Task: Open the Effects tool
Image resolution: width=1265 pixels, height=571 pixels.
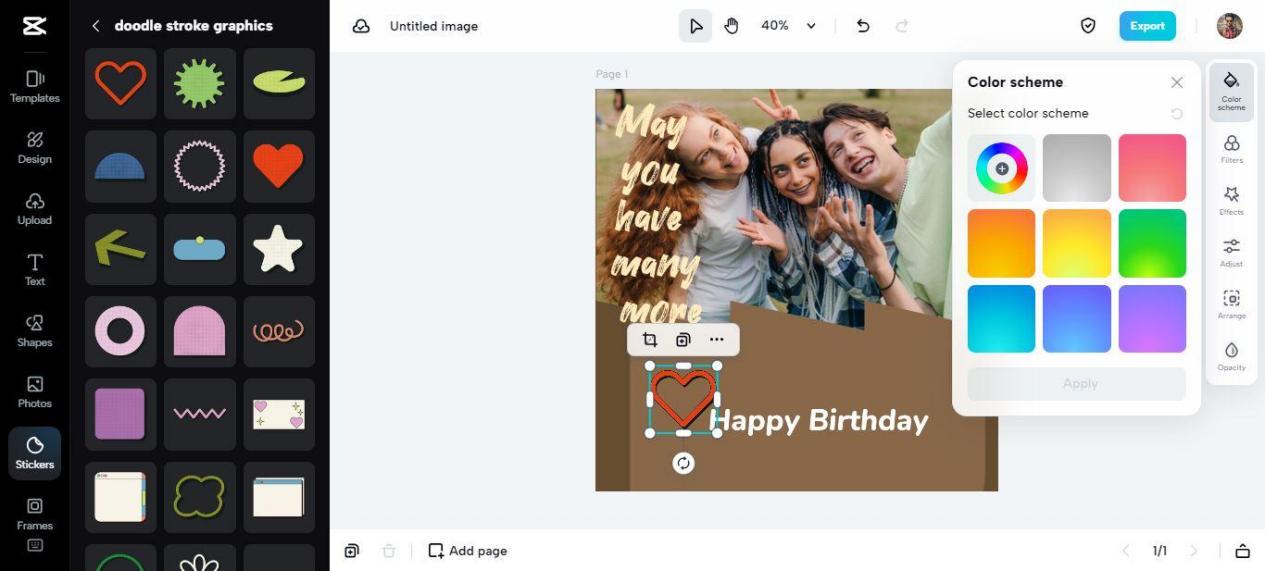Action: 1231,201
